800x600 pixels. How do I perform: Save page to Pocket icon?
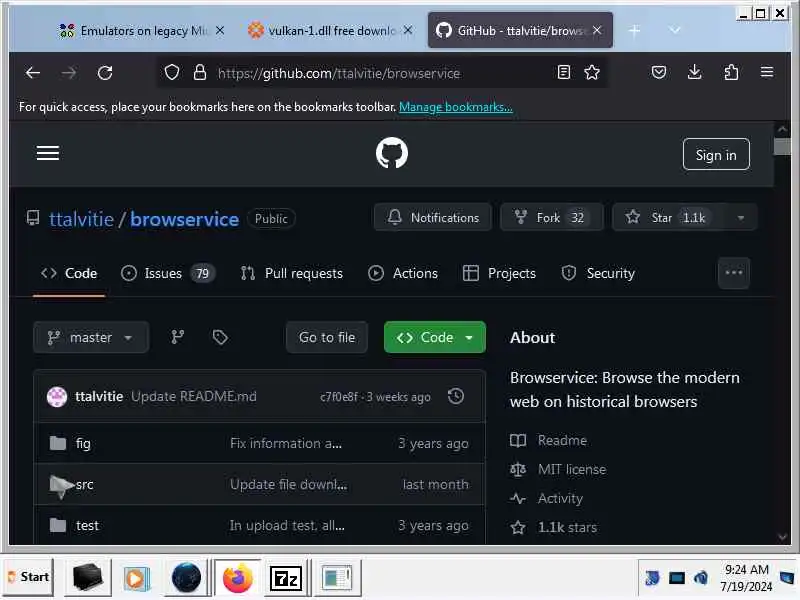click(659, 72)
